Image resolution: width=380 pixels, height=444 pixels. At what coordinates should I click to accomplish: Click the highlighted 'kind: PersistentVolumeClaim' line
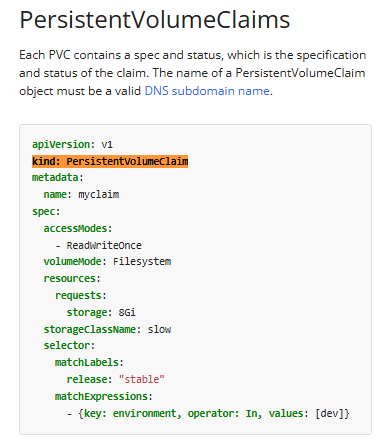(110, 161)
